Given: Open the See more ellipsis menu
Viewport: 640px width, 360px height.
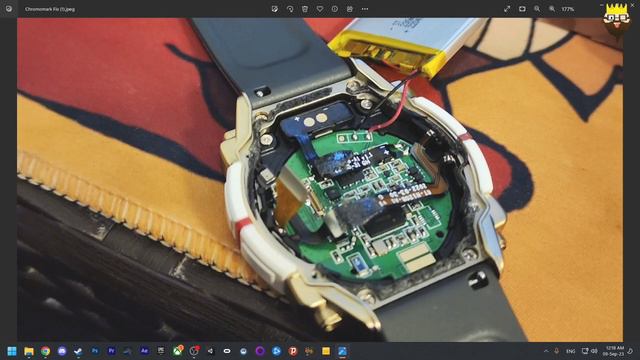Looking at the screenshot, I should point(365,9).
